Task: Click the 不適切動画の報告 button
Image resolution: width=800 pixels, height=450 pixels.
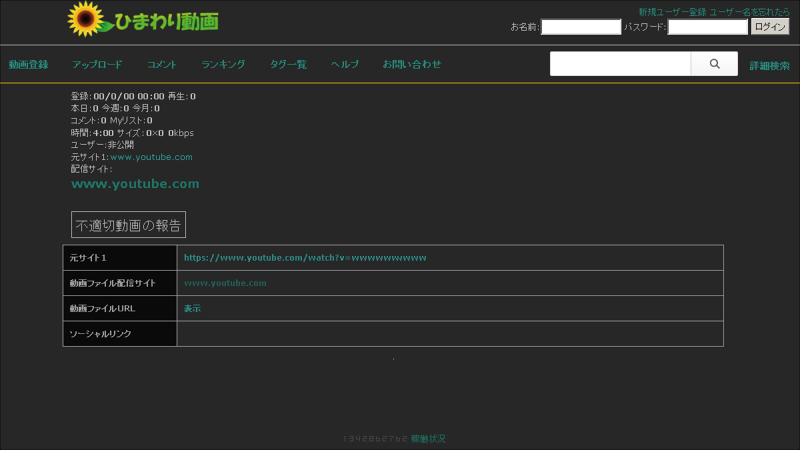Action: click(128, 225)
